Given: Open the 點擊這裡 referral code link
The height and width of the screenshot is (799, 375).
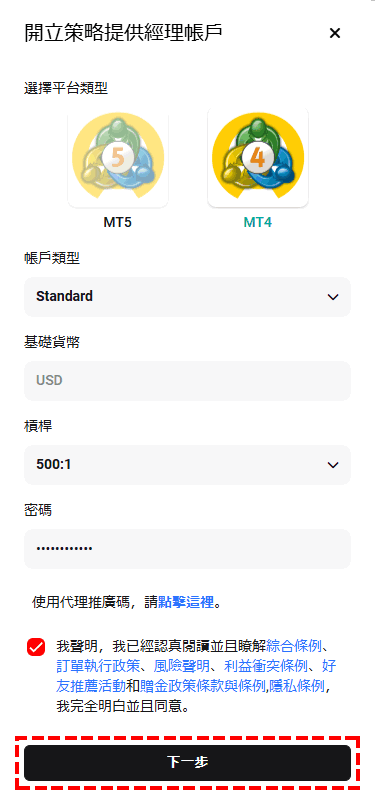Looking at the screenshot, I should tap(185, 602).
